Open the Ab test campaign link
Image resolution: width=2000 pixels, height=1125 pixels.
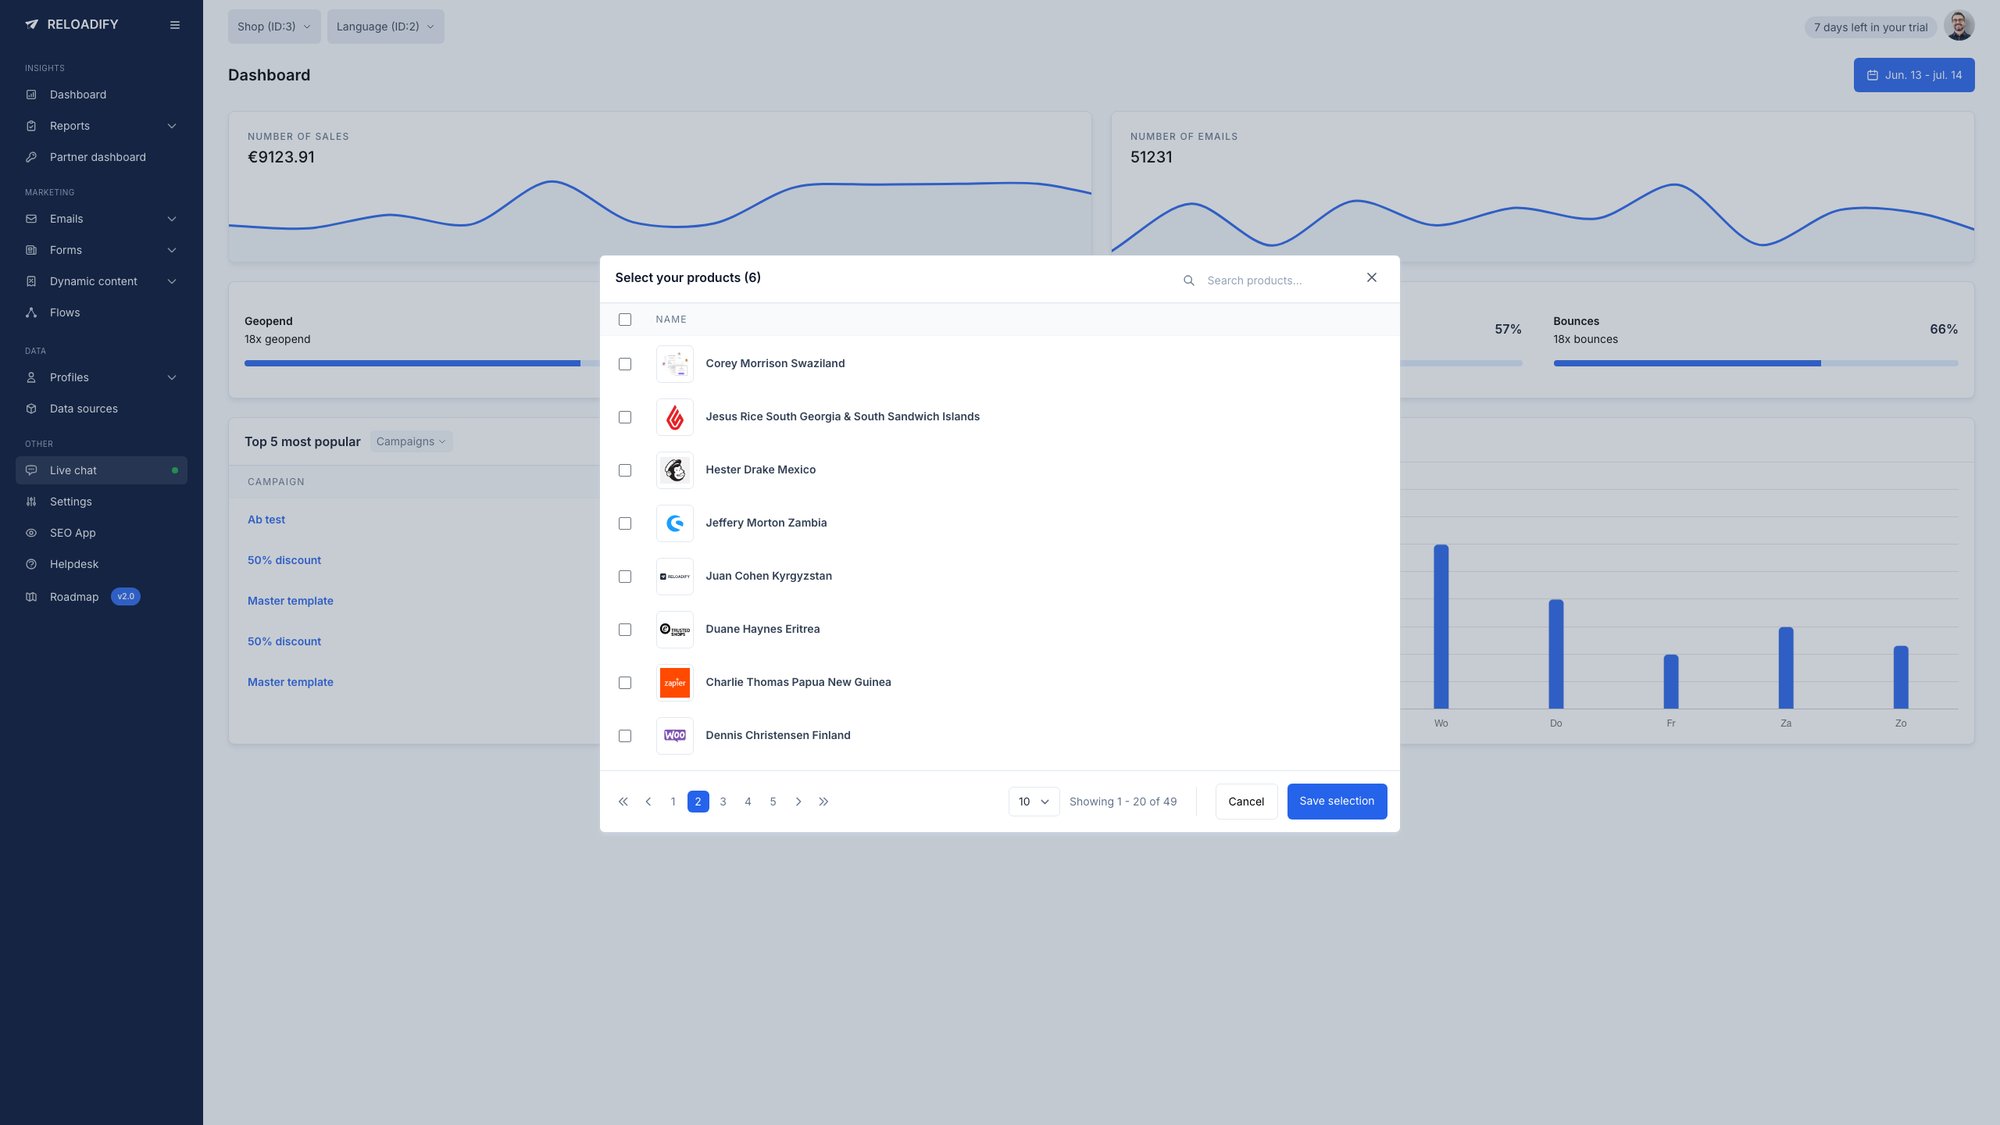(266, 519)
